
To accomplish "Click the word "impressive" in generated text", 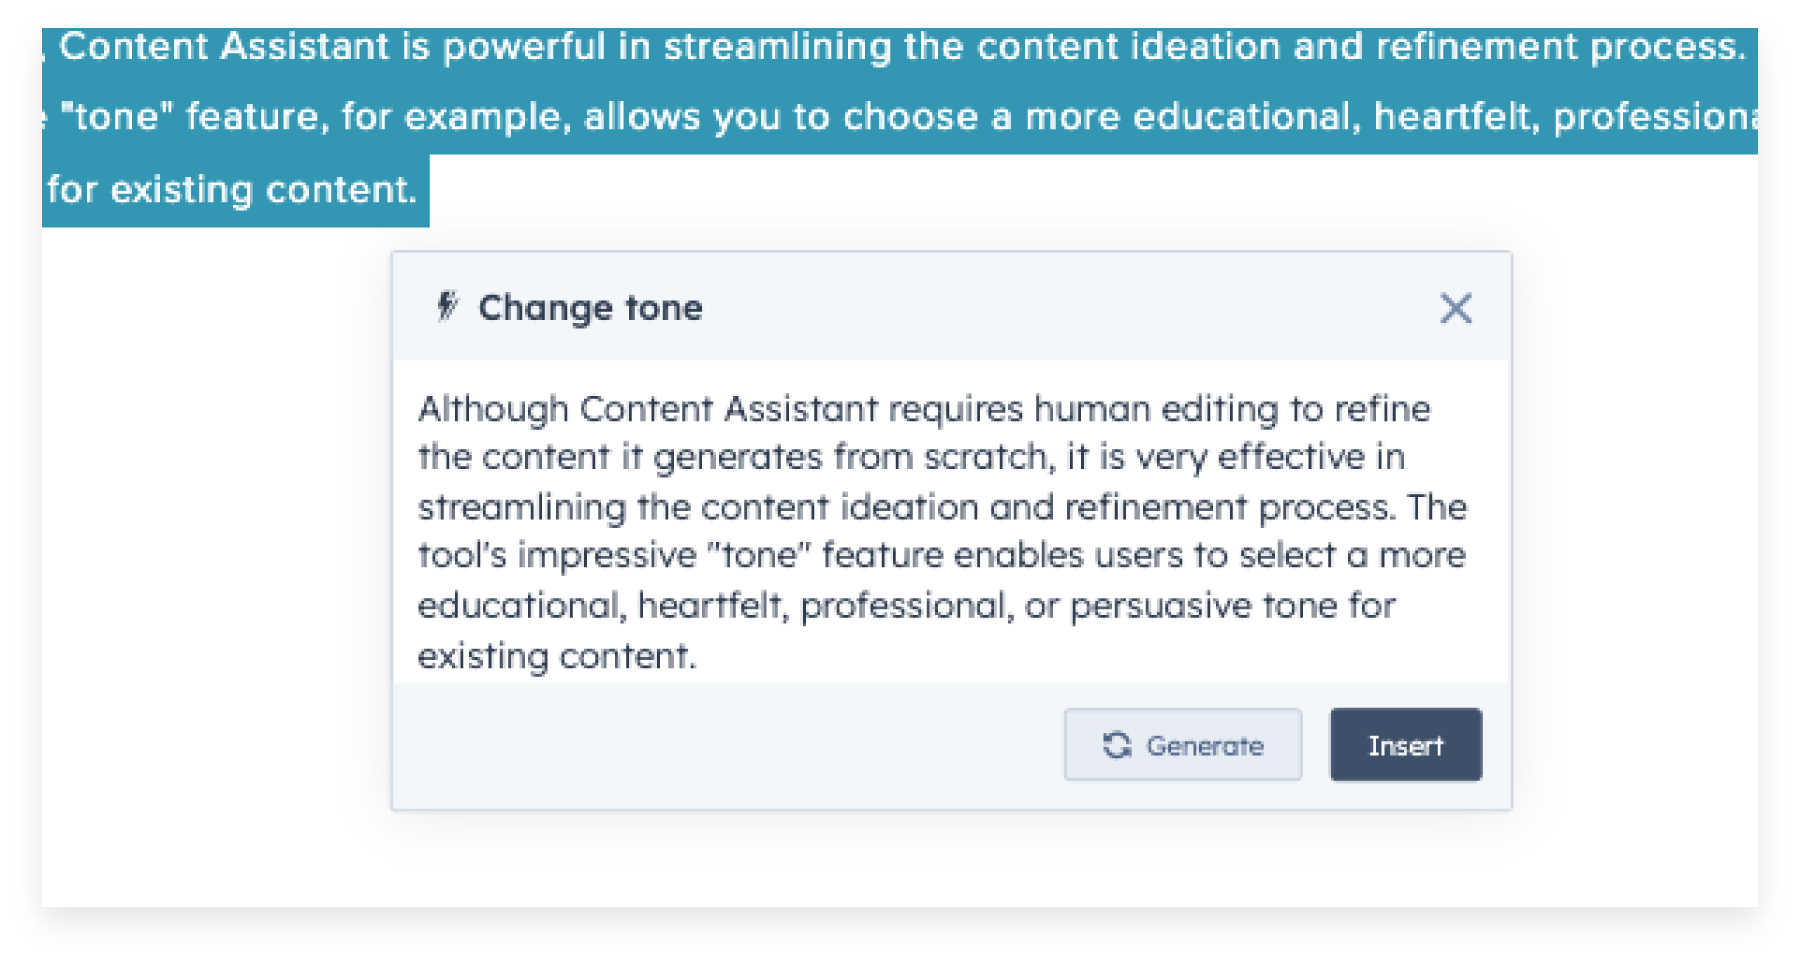I will tap(606, 556).
